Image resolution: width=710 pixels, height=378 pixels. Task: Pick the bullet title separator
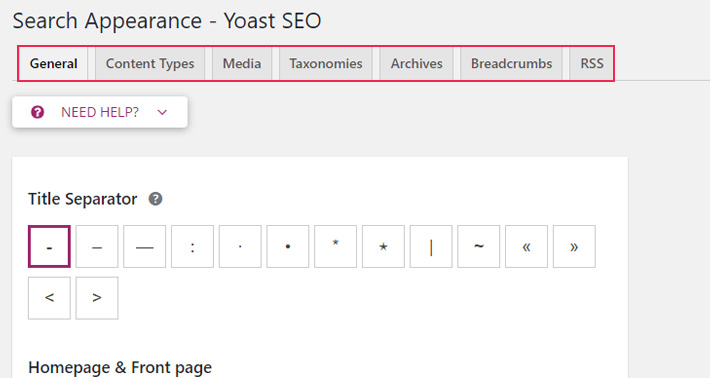tap(288, 247)
